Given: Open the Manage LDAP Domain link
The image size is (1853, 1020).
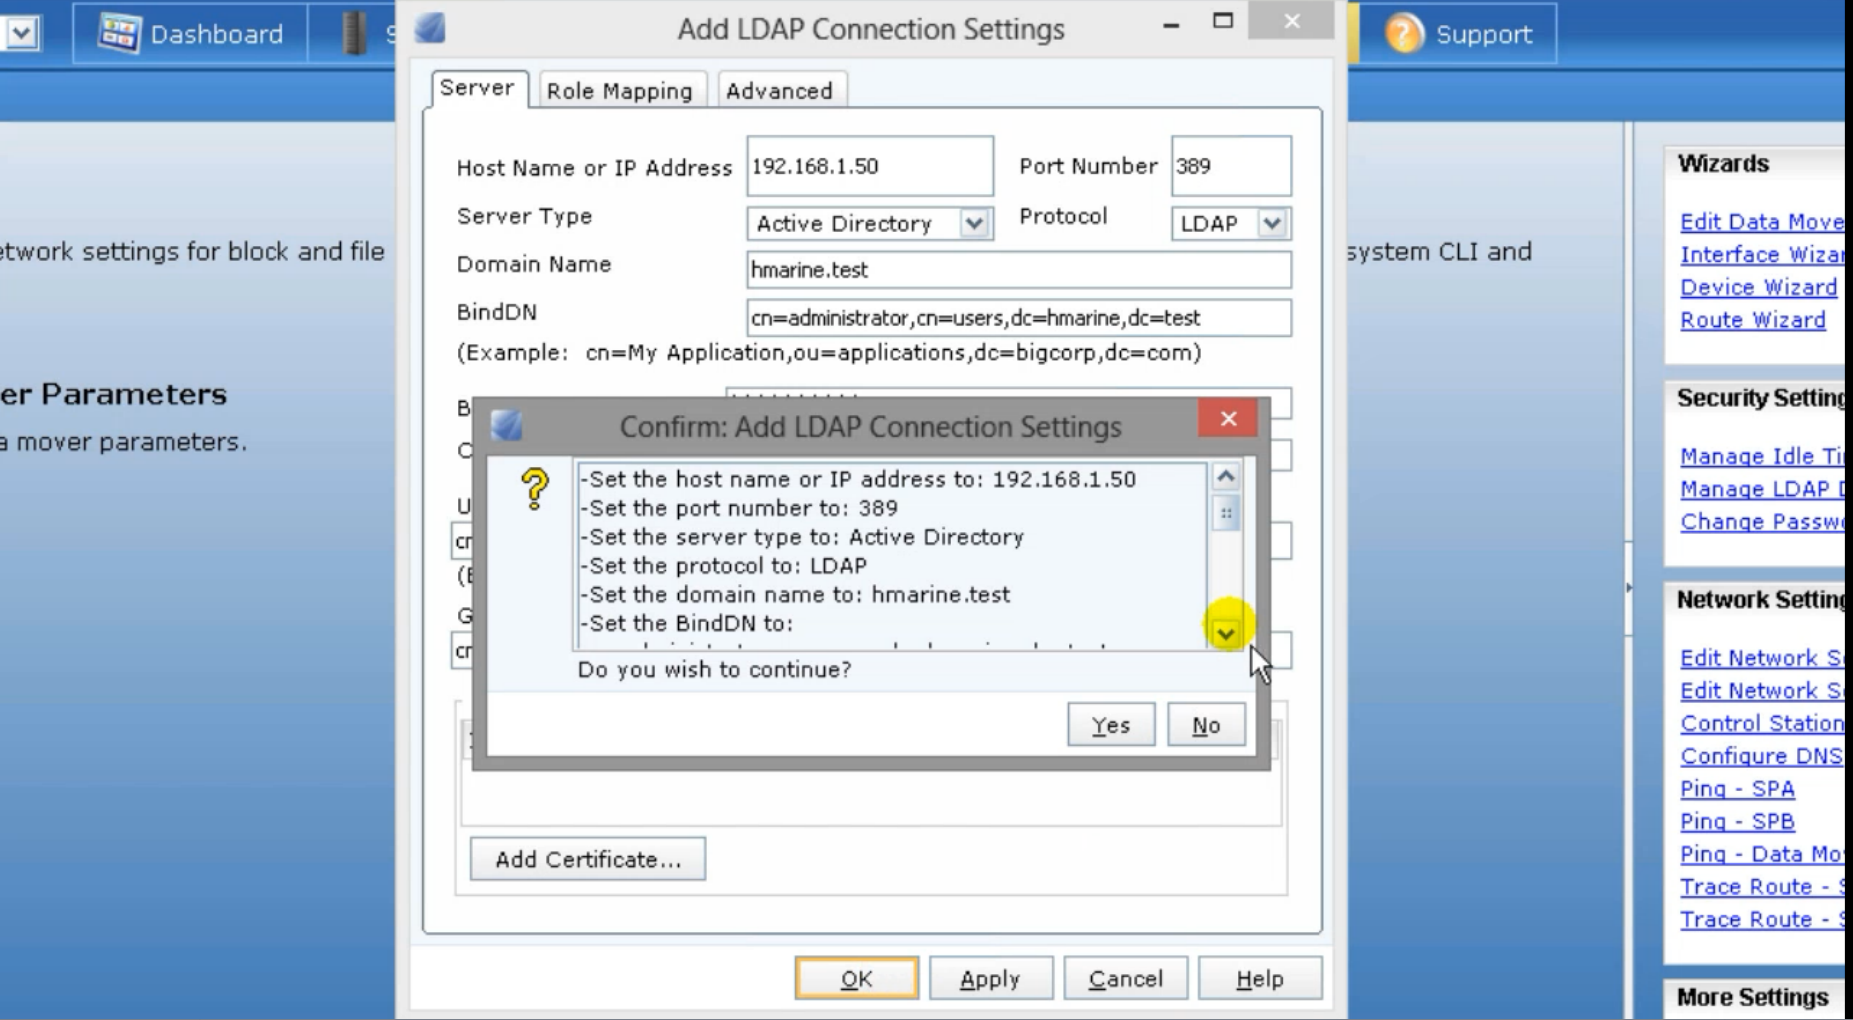Looking at the screenshot, I should point(1762,490).
